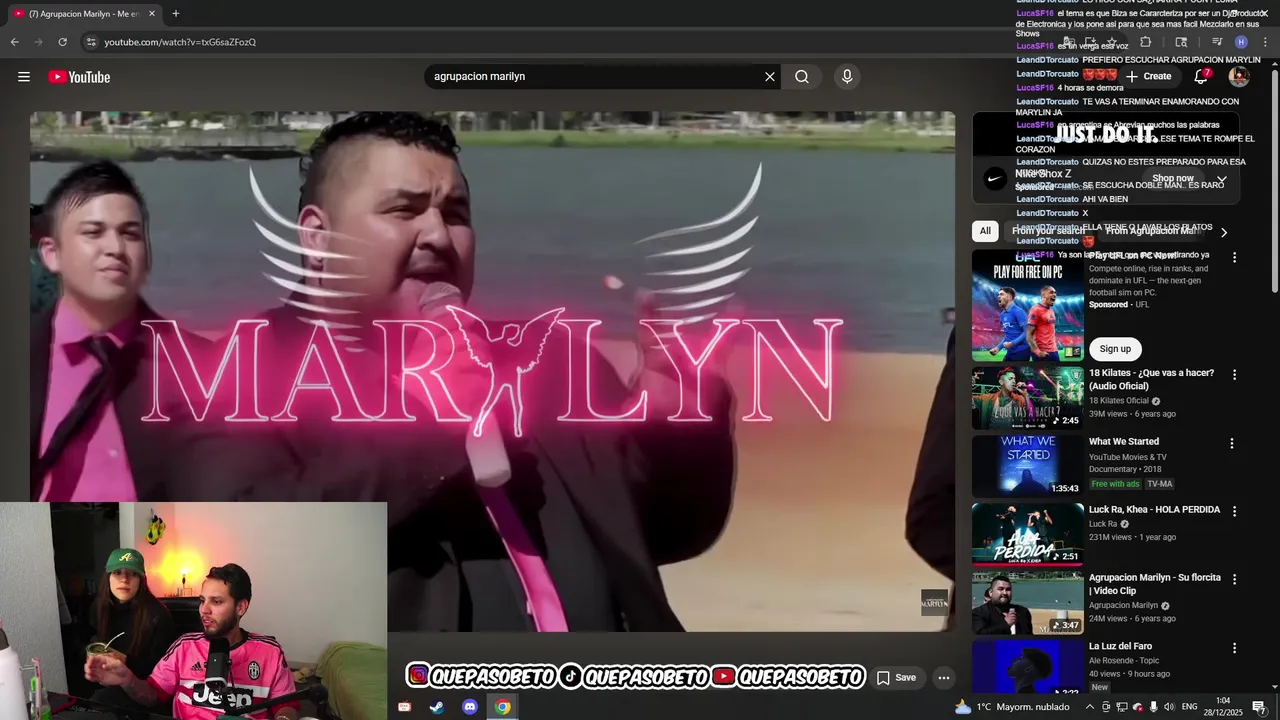Open options menu for La Luz del Faro

click(x=1234, y=648)
